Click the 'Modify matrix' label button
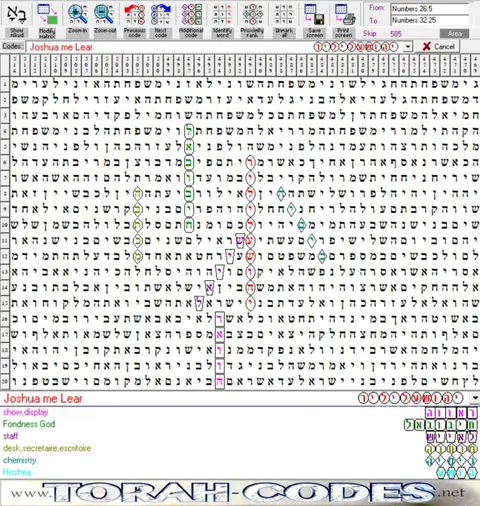 [47, 33]
